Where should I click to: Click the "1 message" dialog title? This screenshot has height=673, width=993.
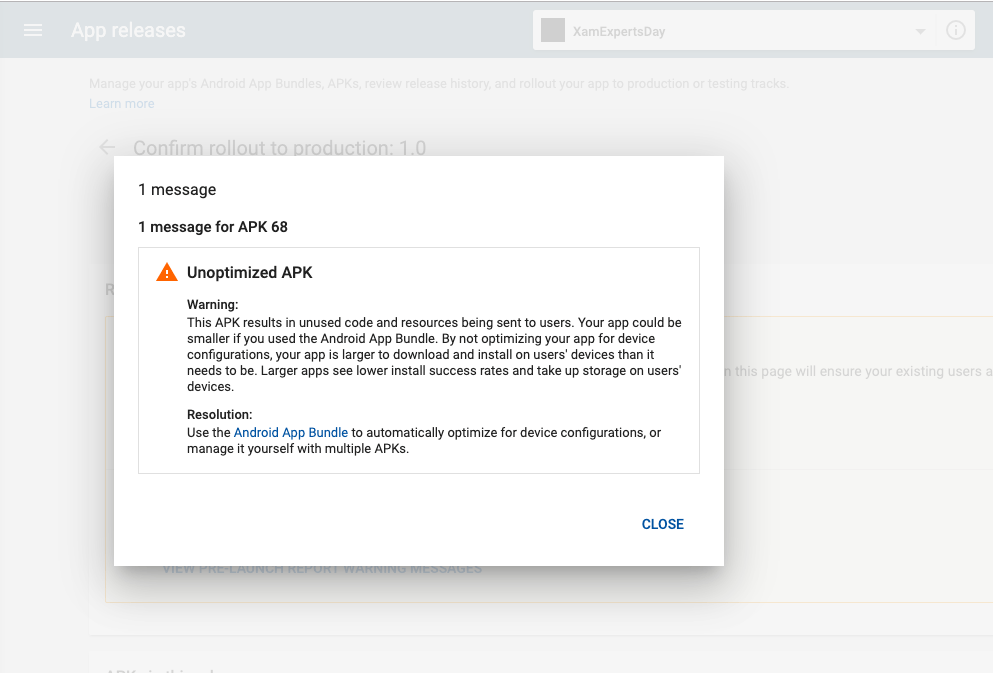point(177,190)
